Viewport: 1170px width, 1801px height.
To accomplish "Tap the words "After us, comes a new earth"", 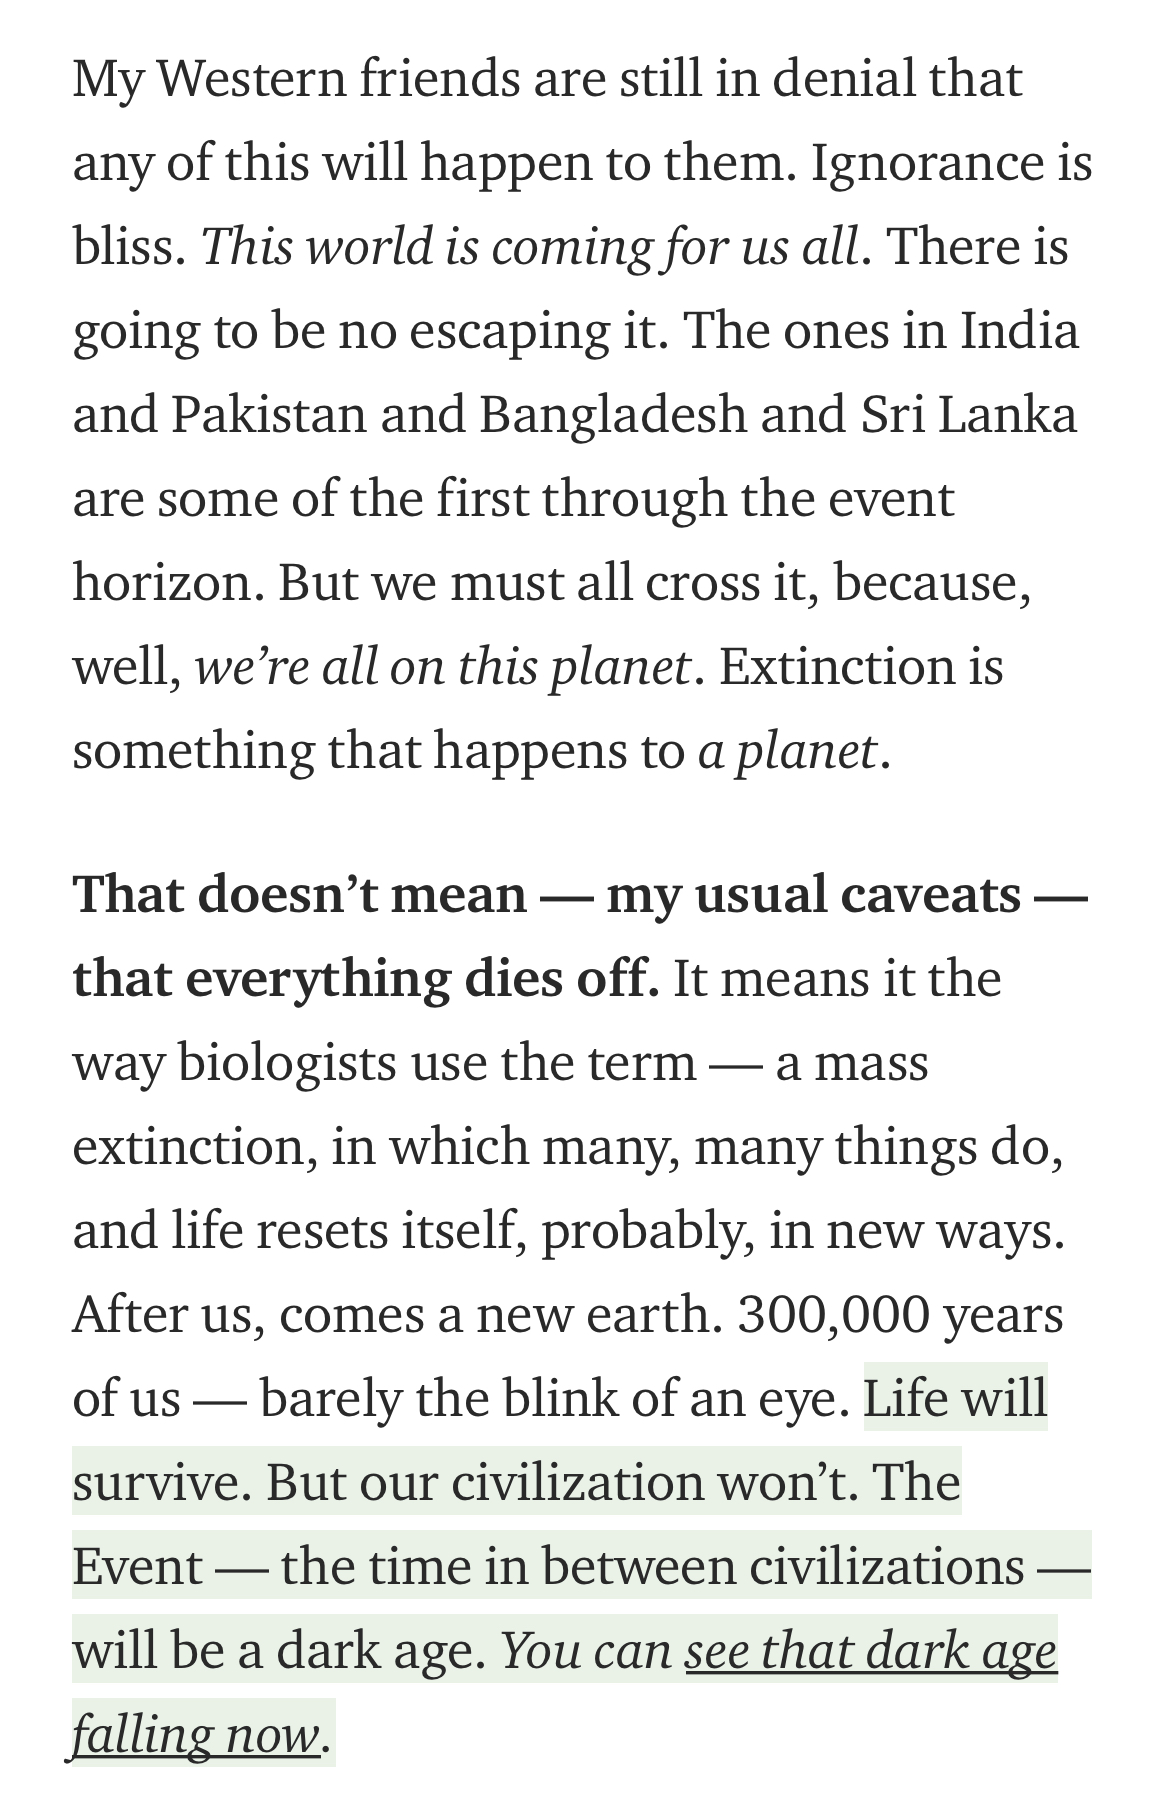I will [397, 1316].
